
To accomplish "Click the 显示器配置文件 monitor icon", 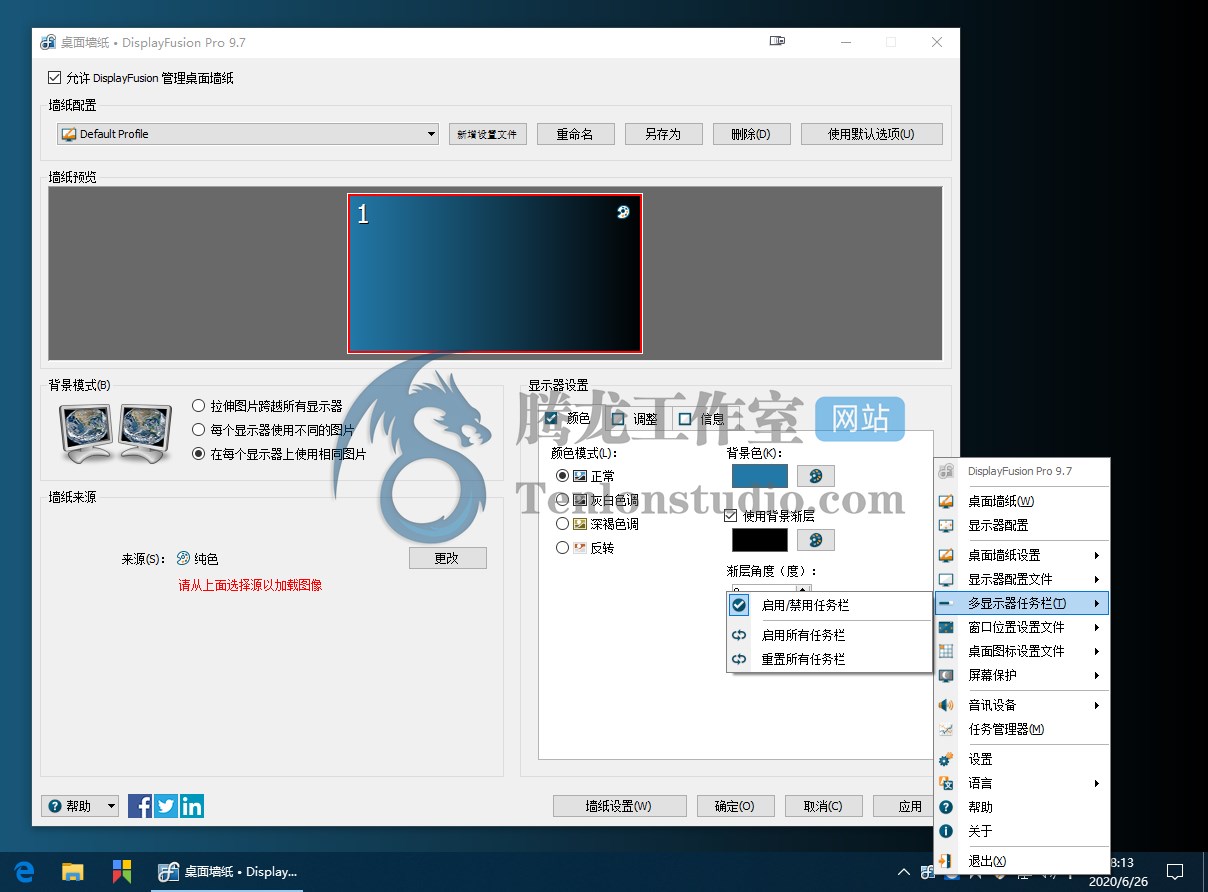I will pos(946,579).
